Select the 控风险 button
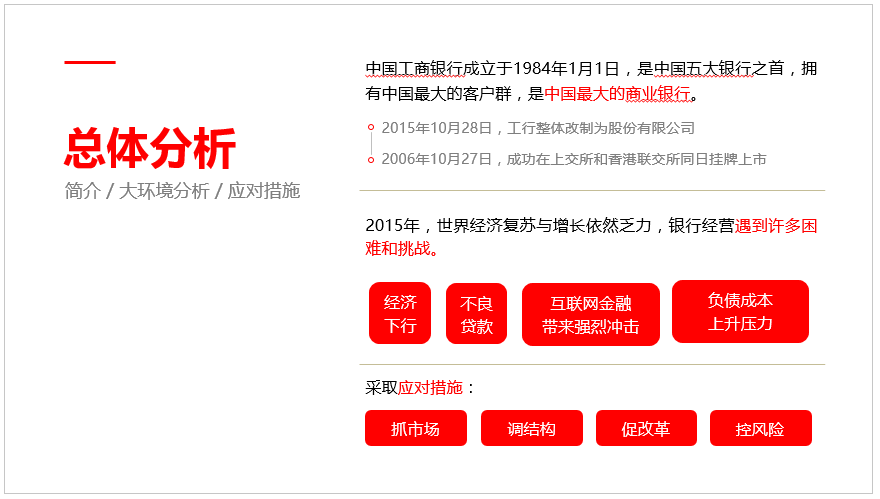 (x=760, y=428)
